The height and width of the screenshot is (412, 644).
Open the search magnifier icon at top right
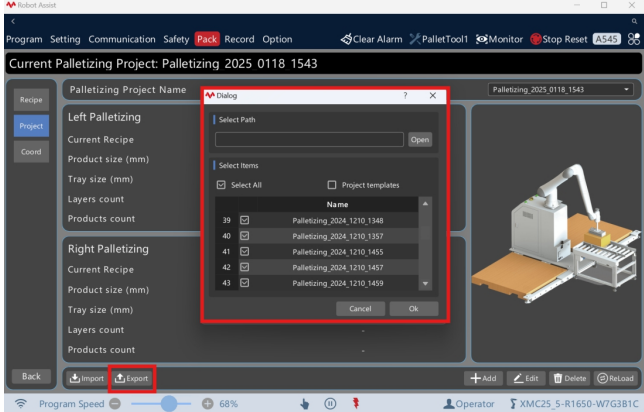(634, 21)
